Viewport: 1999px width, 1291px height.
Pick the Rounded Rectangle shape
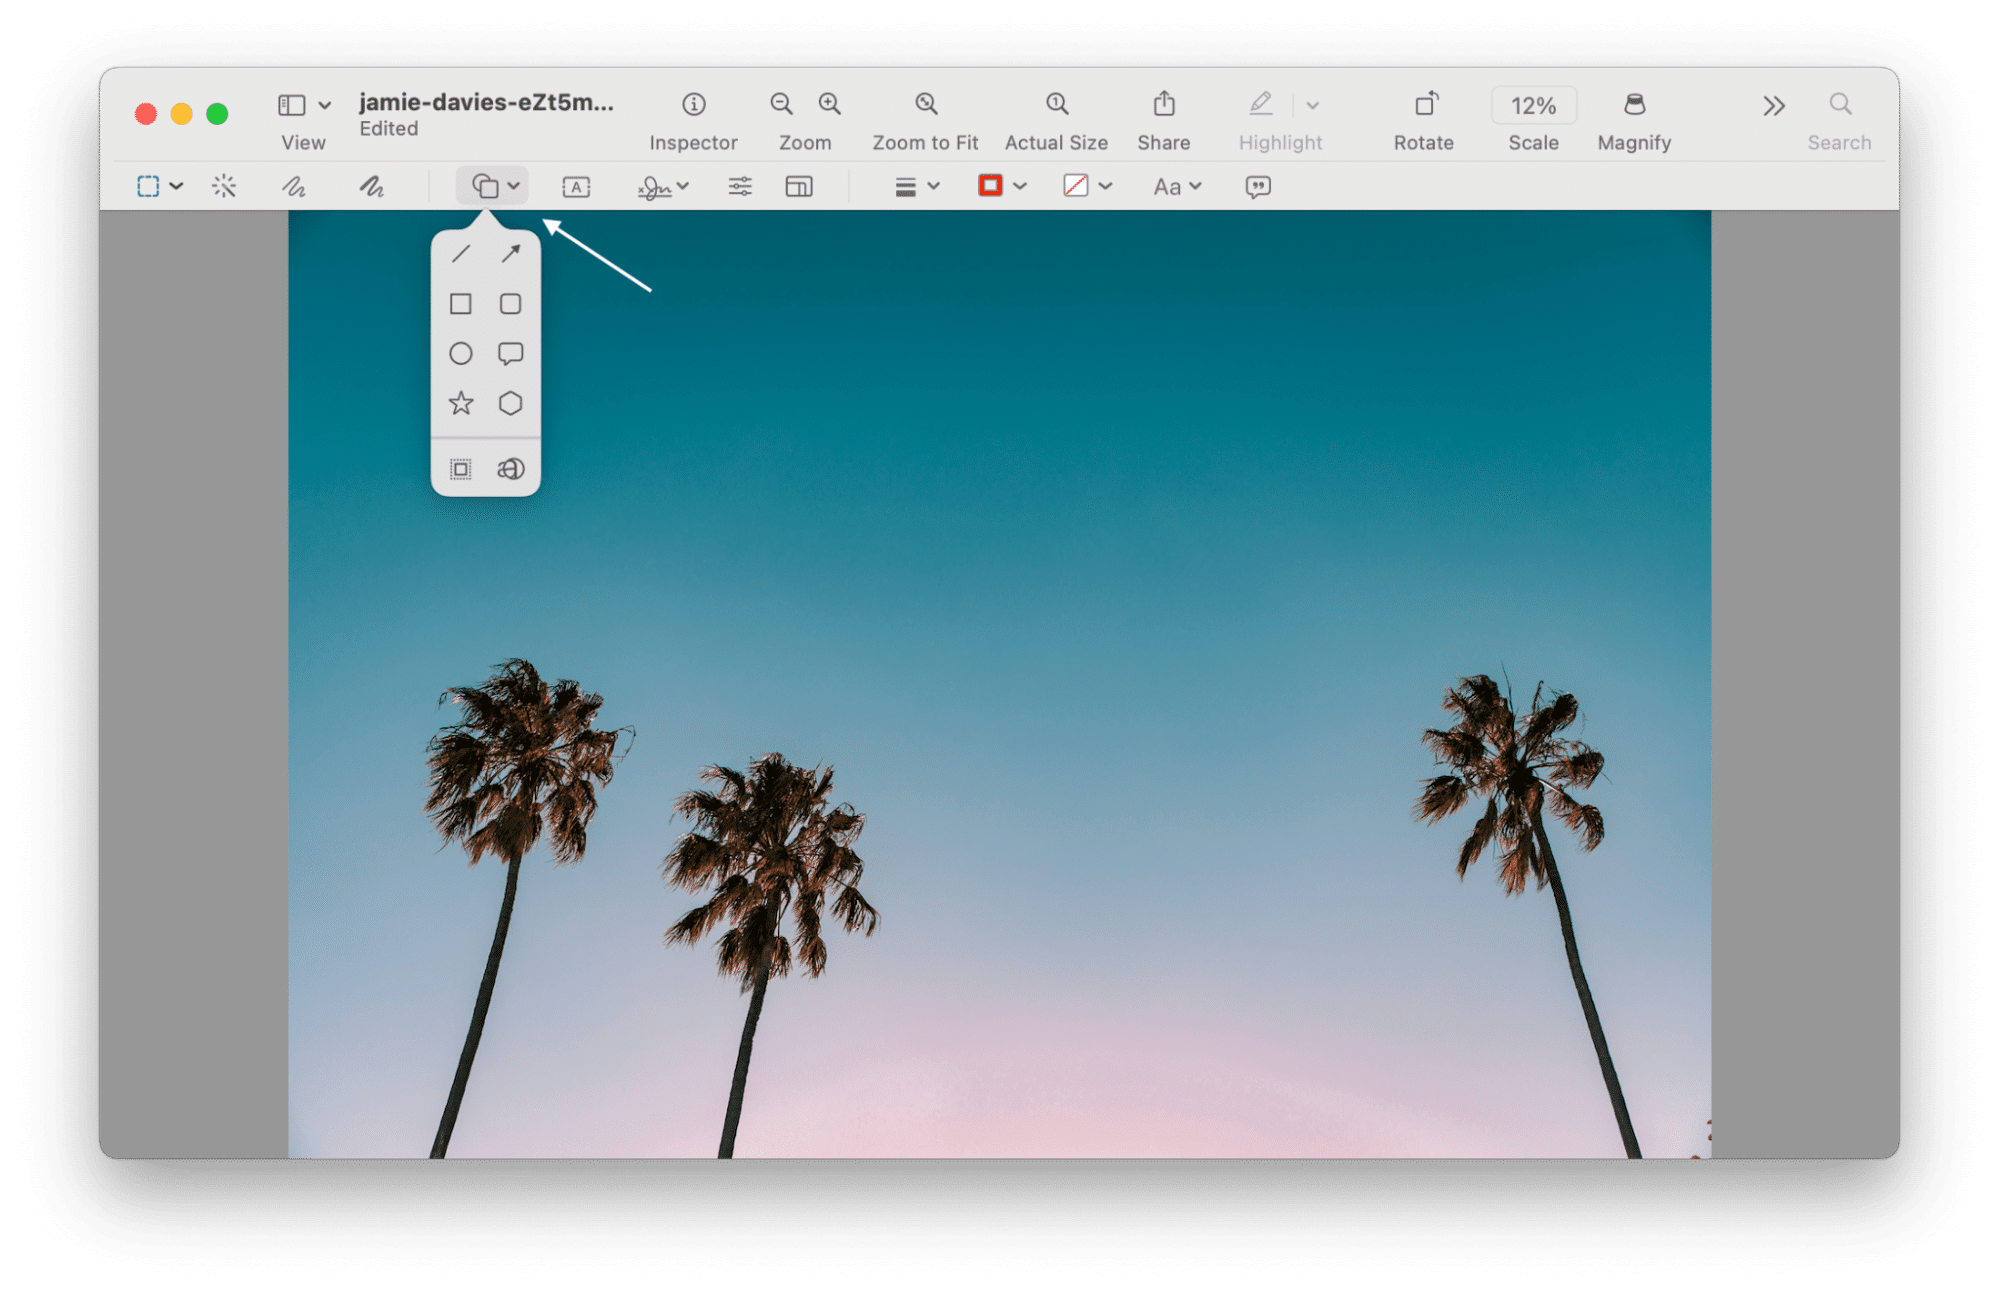coord(511,303)
